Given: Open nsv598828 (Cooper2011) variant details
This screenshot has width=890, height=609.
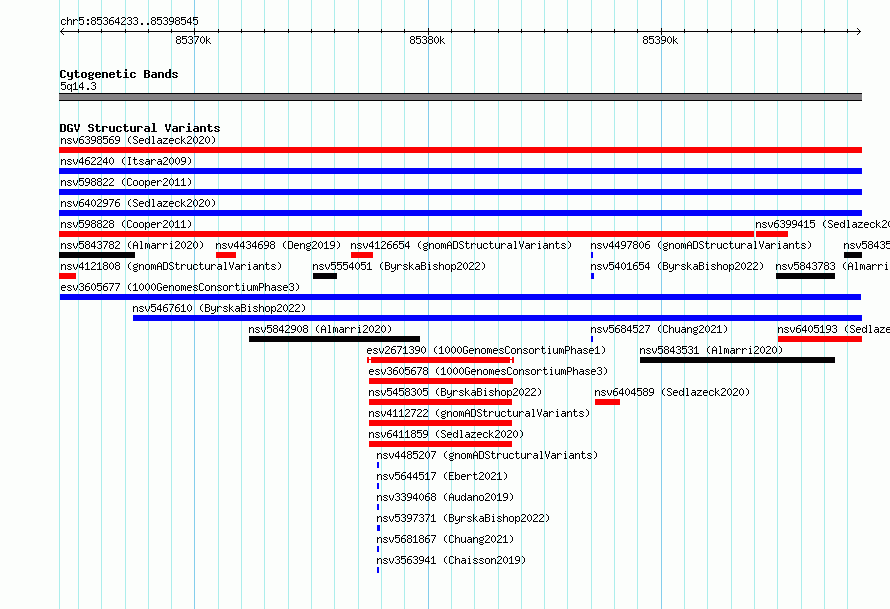Looking at the screenshot, I should coord(126,224).
